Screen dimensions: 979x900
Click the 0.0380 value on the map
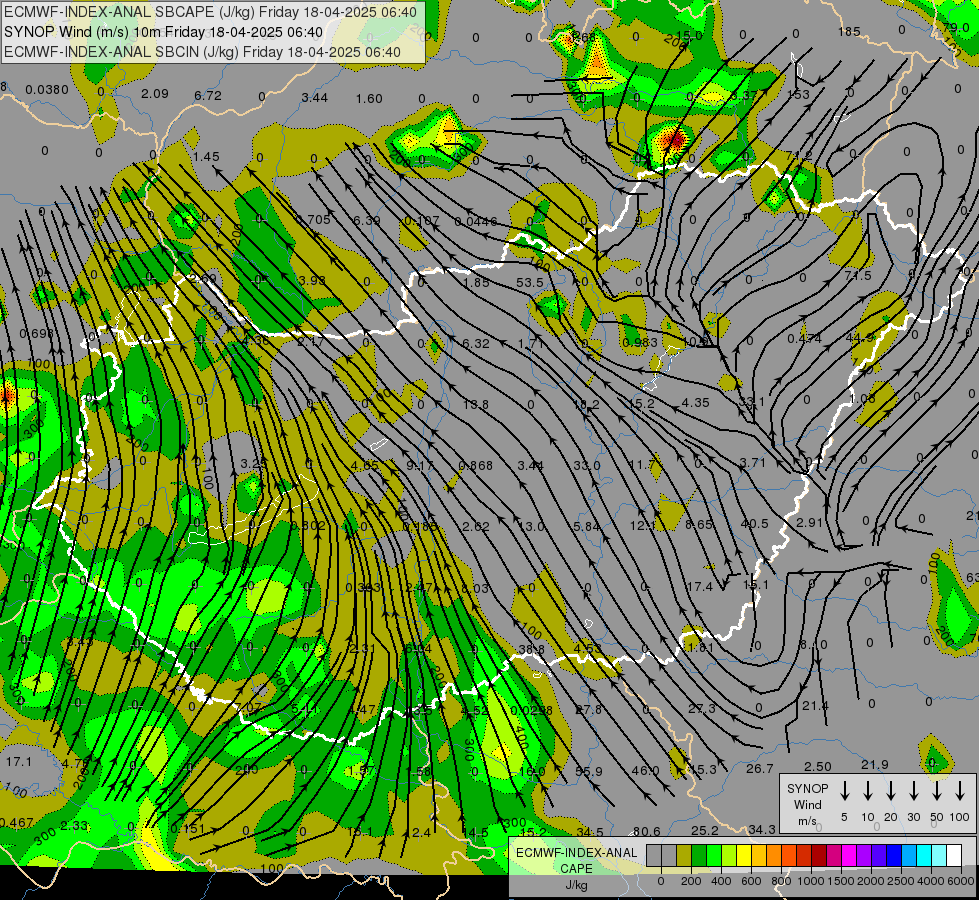click(47, 90)
